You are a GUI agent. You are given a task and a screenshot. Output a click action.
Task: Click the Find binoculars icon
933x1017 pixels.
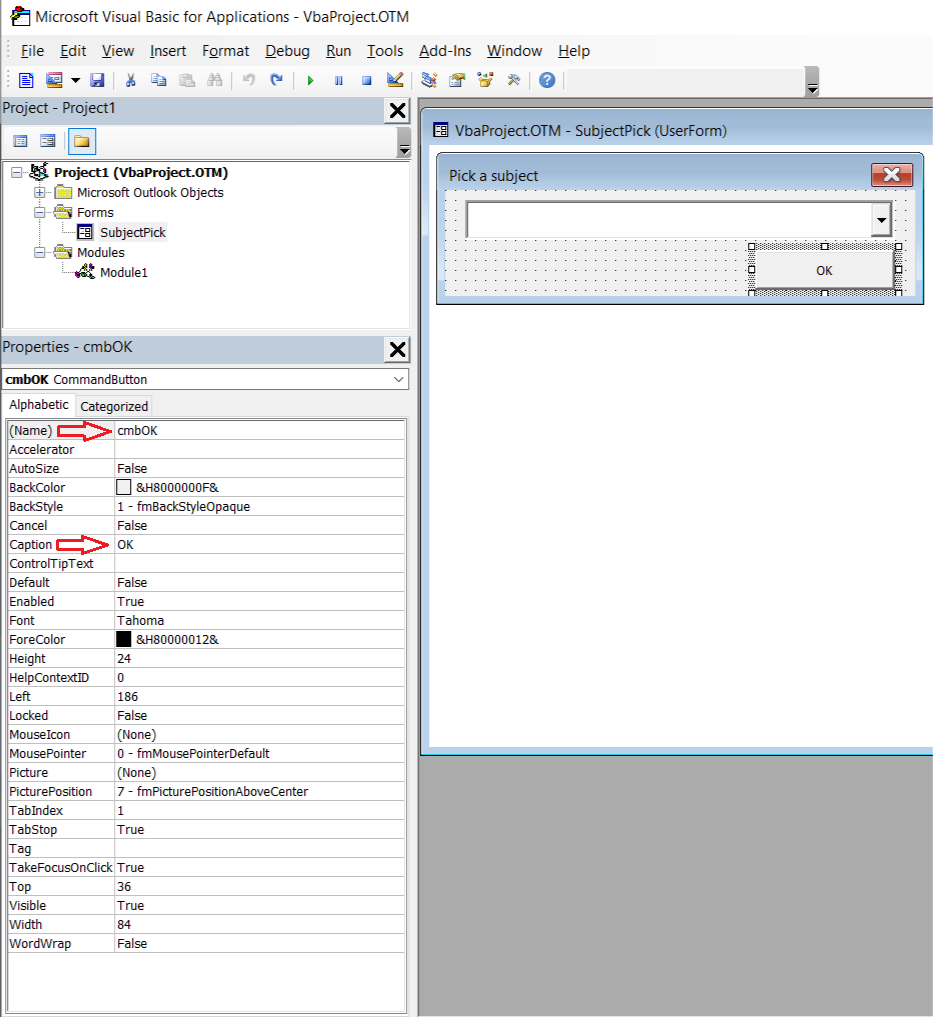point(215,80)
